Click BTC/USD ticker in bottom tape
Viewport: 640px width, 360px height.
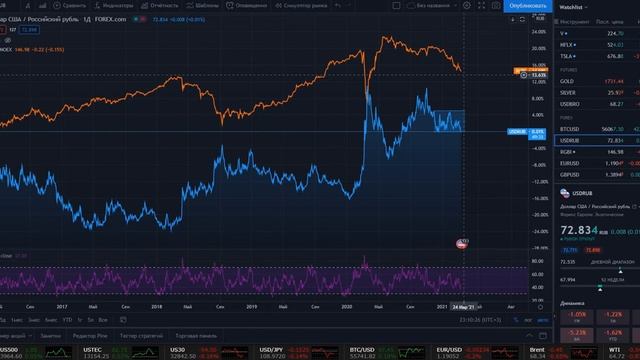[387, 353]
